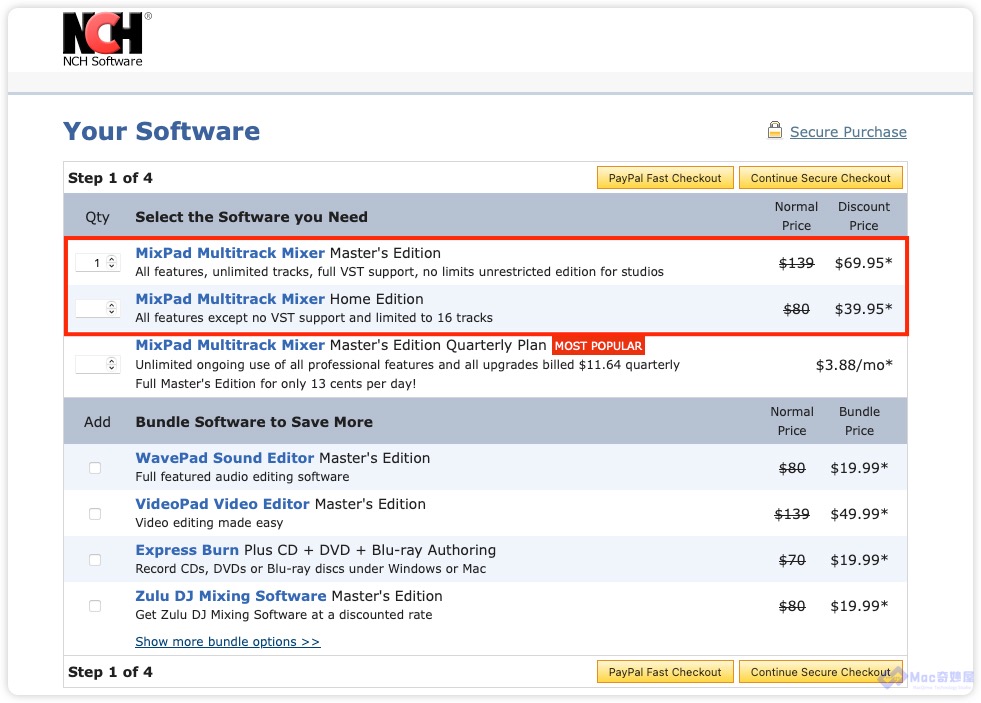The image size is (981, 703).
Task: Click the struck-through $70 normal price
Action: 792,560
